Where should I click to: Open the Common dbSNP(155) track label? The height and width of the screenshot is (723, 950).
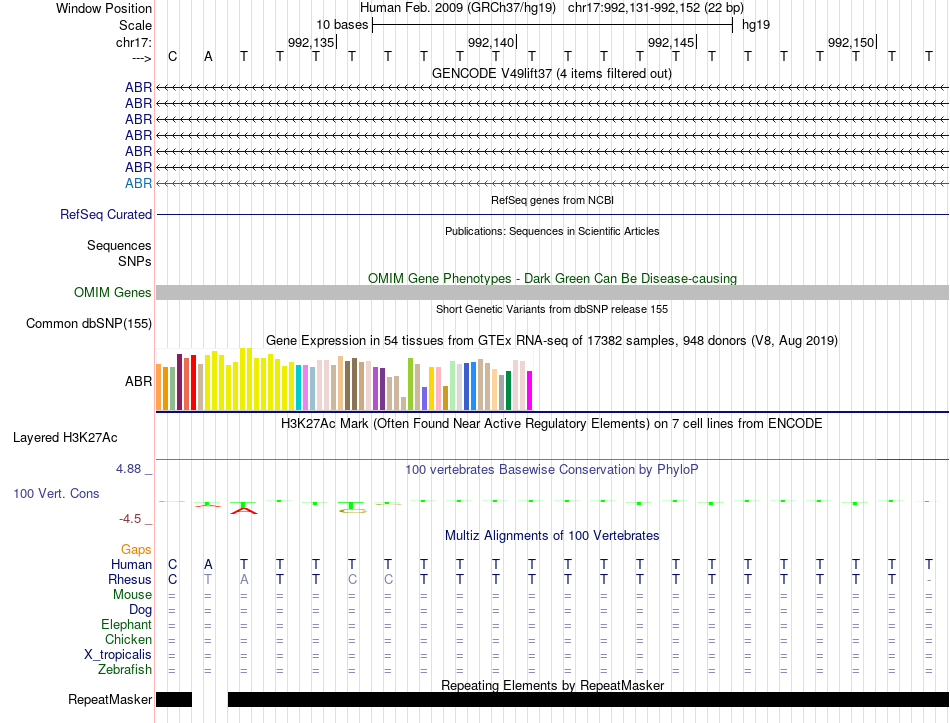click(x=88, y=324)
